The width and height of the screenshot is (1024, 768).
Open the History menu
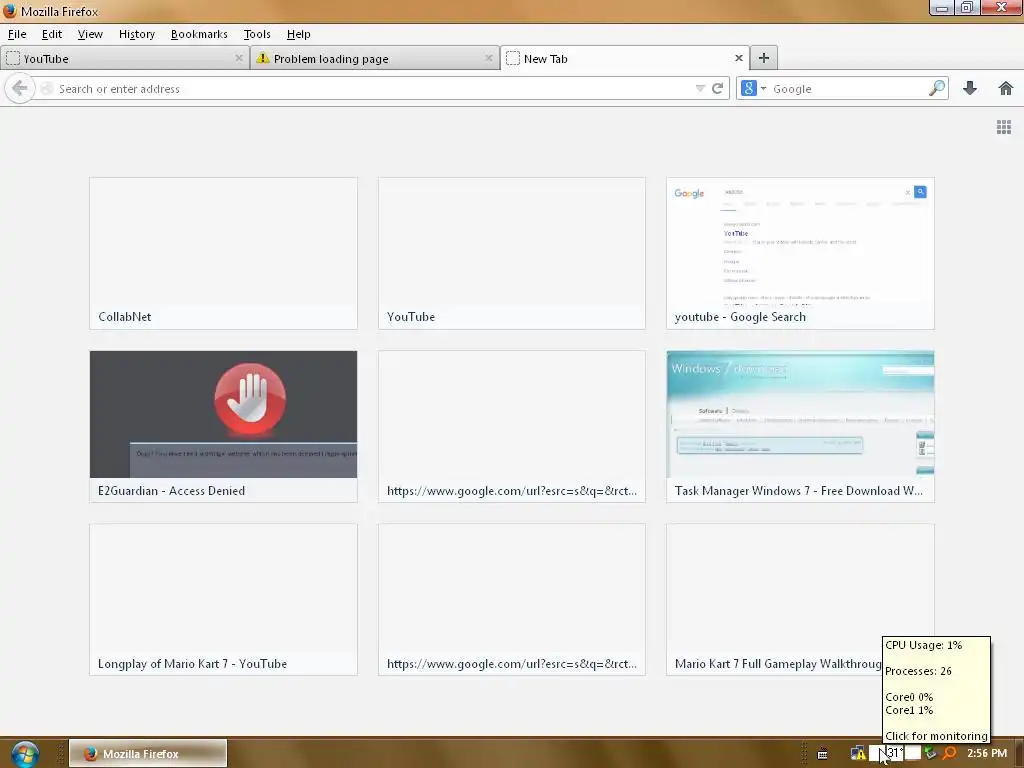pos(136,34)
